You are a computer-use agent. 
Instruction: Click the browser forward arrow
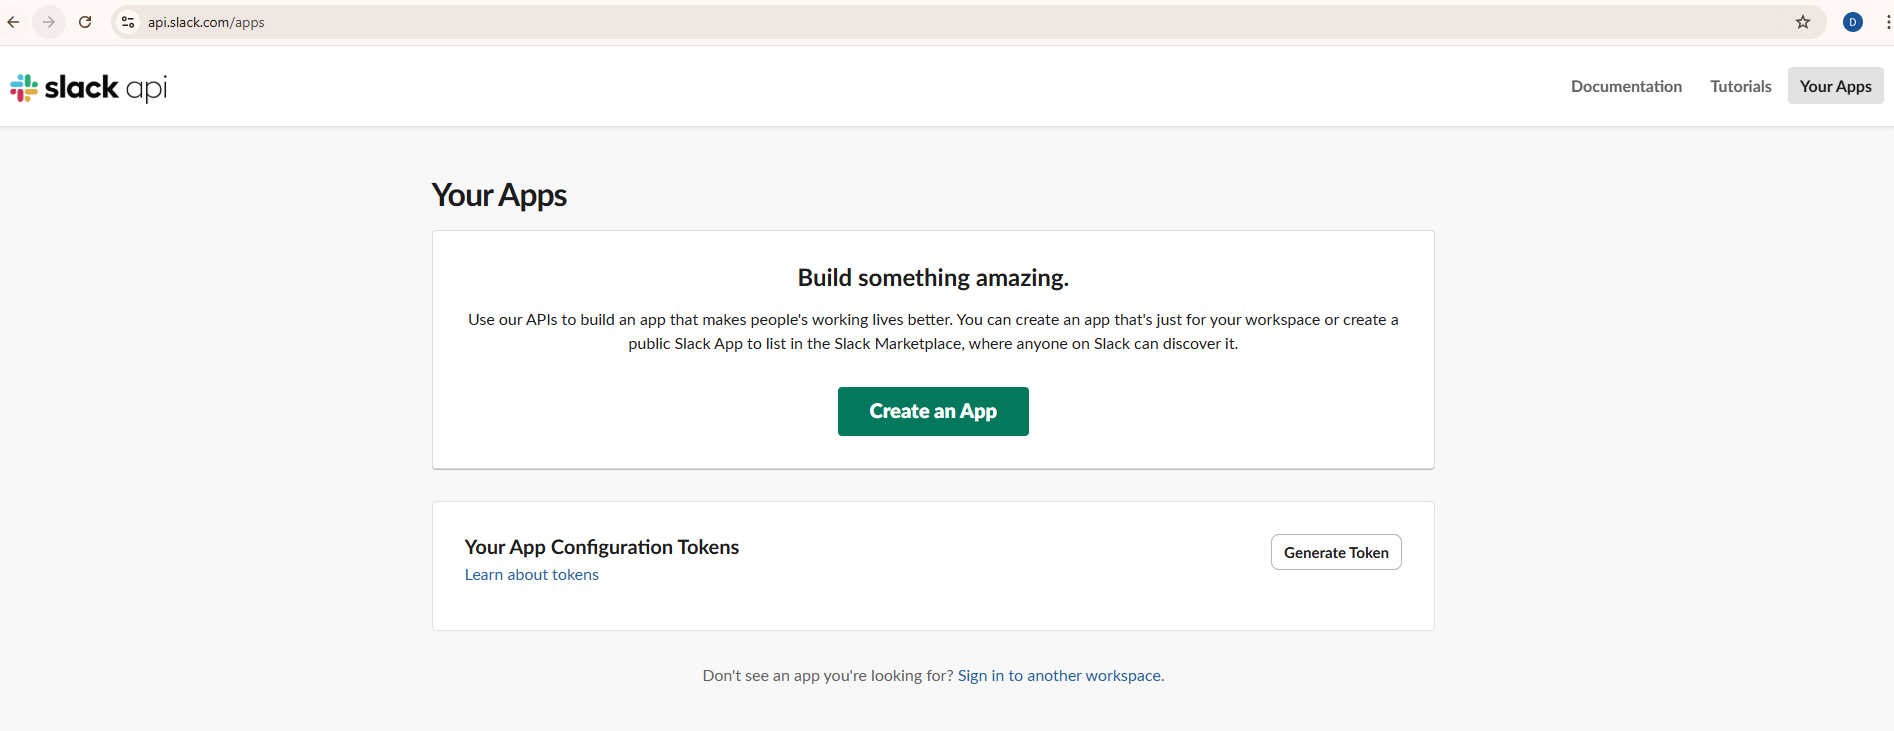point(49,22)
